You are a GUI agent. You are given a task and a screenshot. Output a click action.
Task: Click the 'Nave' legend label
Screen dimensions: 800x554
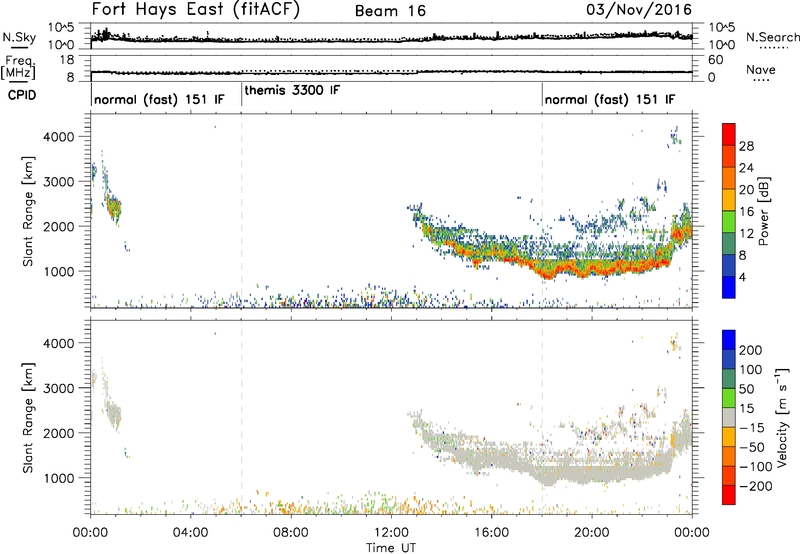coord(761,69)
